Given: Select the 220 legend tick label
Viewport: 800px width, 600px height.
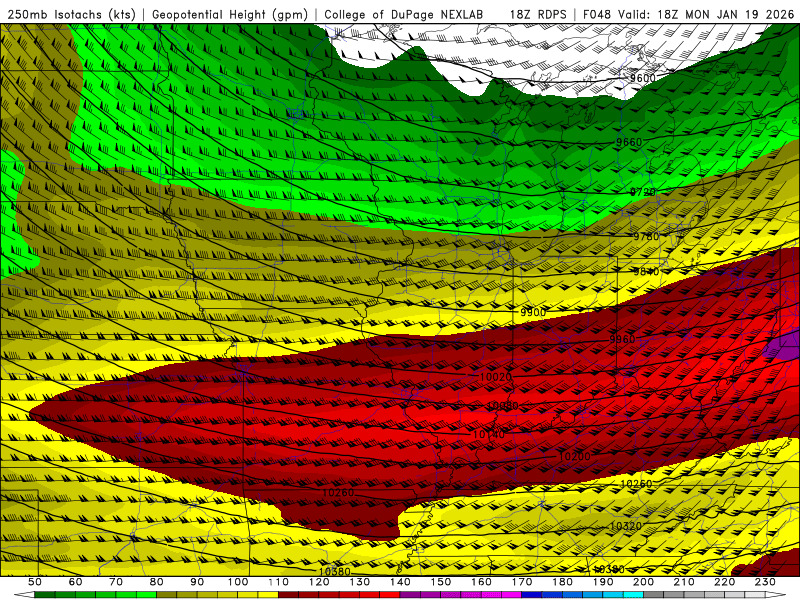Looking at the screenshot, I should tap(724, 582).
